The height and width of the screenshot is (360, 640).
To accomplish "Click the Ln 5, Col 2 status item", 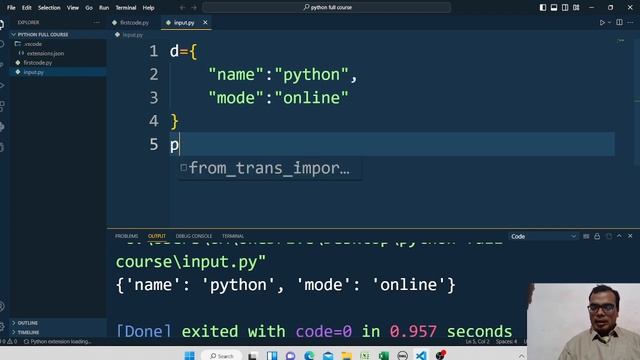I will [477, 341].
